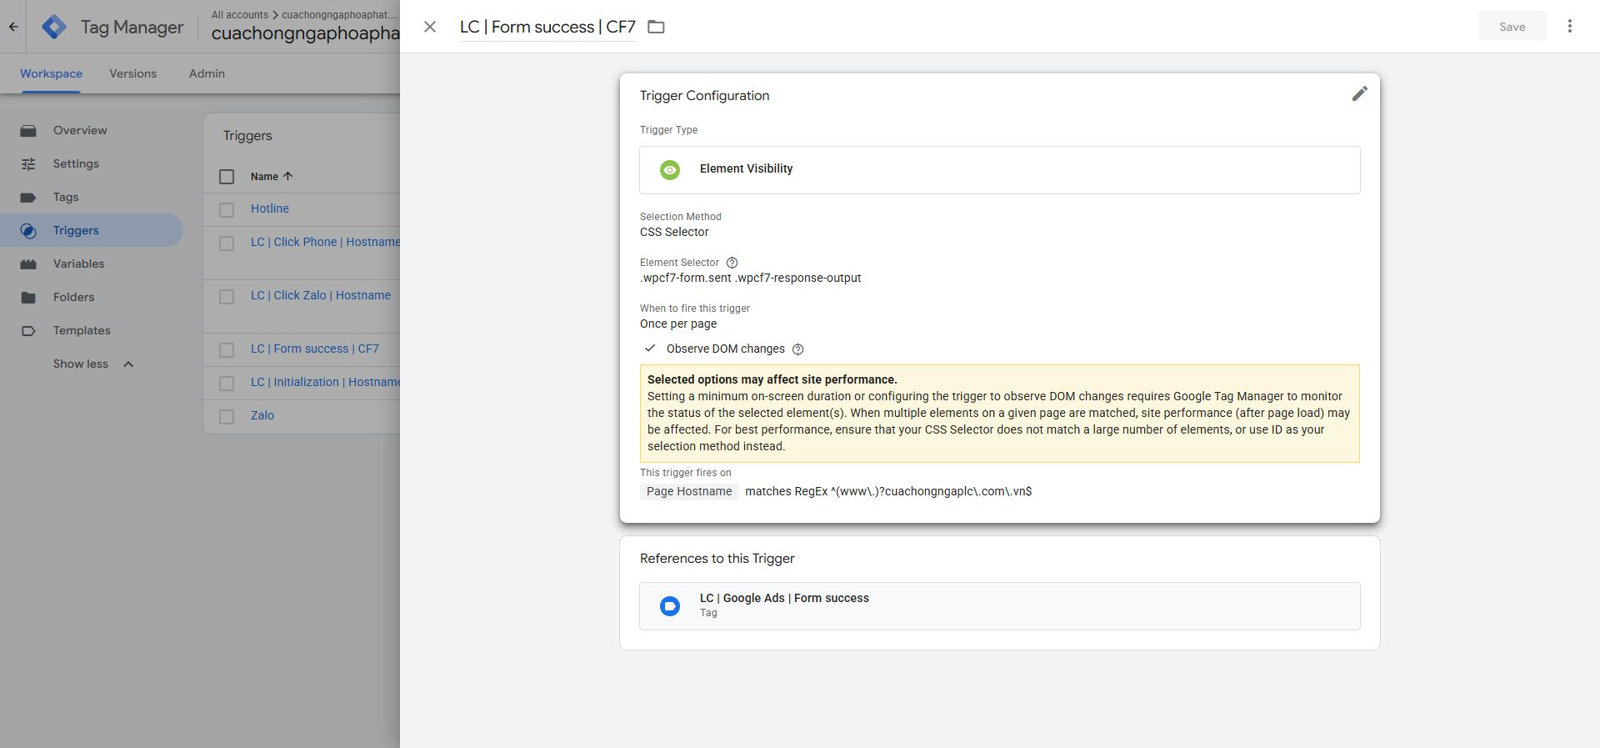The image size is (1600, 748).
Task: Open the LC | Click Zalo | Hostname trigger
Action: [x=321, y=296]
